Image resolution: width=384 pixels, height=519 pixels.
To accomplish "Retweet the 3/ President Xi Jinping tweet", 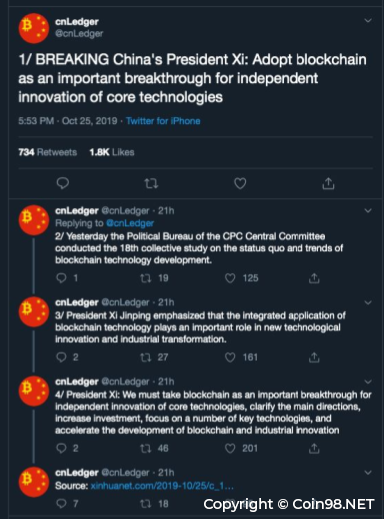I will 145,357.
